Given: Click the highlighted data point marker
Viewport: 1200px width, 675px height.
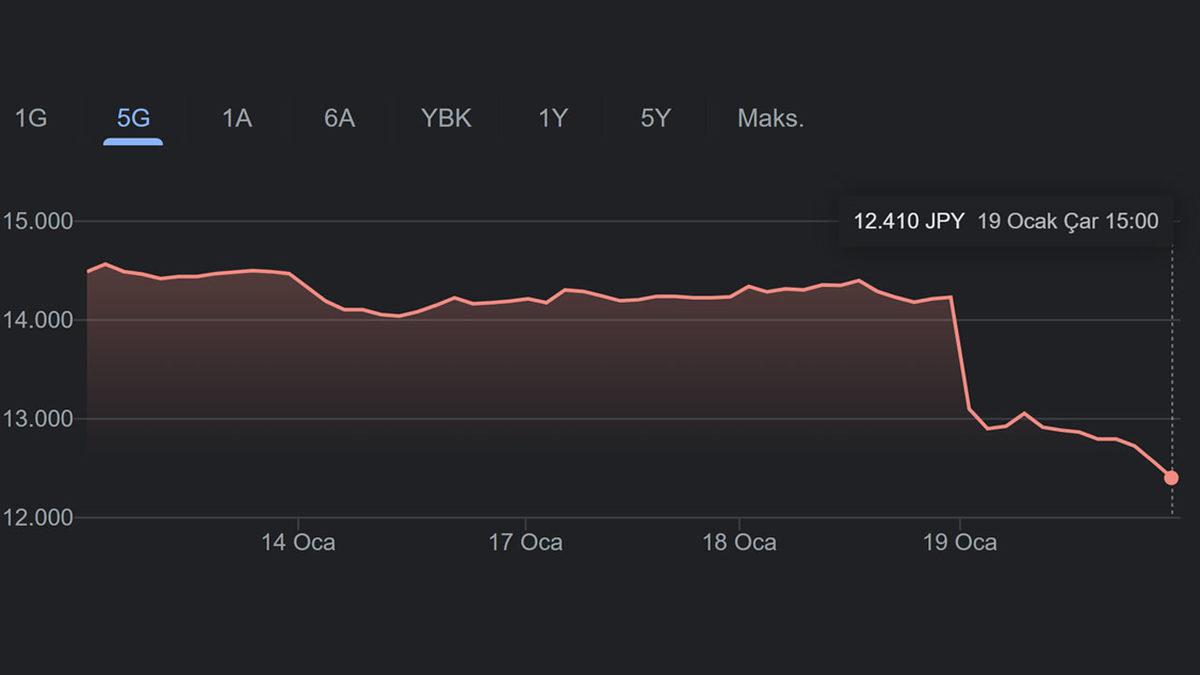Looking at the screenshot, I should (1171, 478).
